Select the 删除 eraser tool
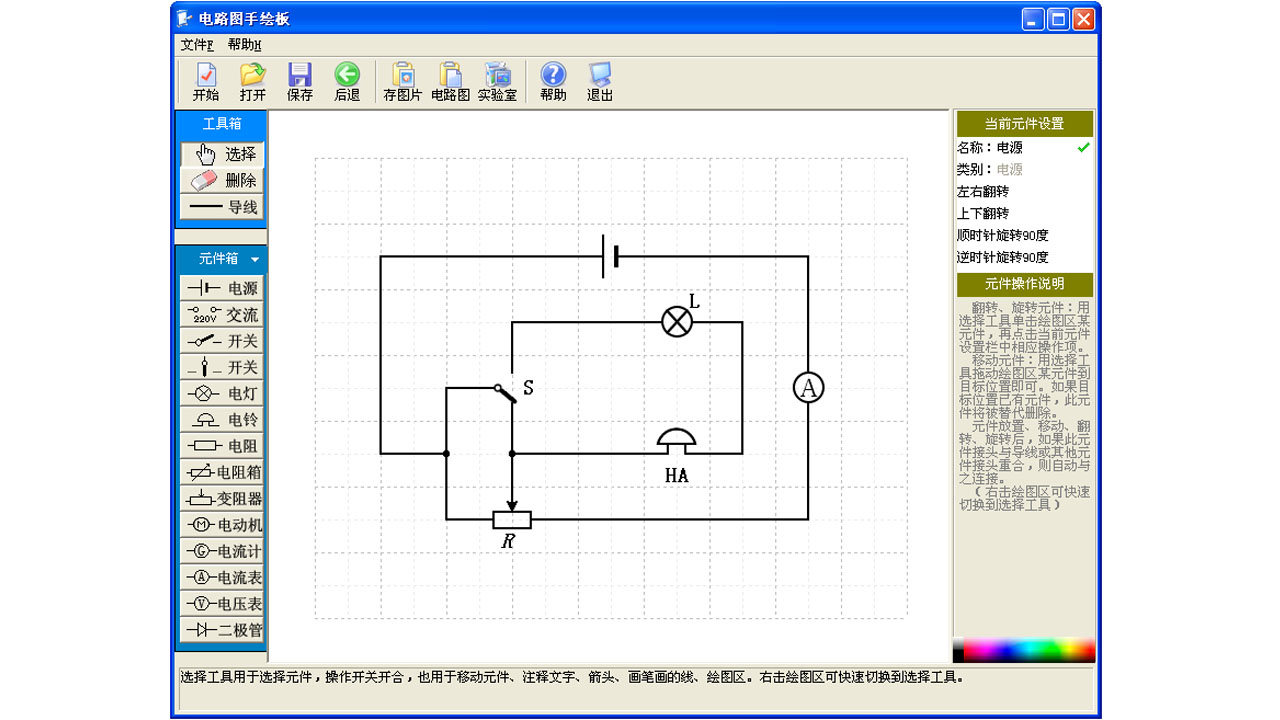The image size is (1280, 720). coord(222,181)
